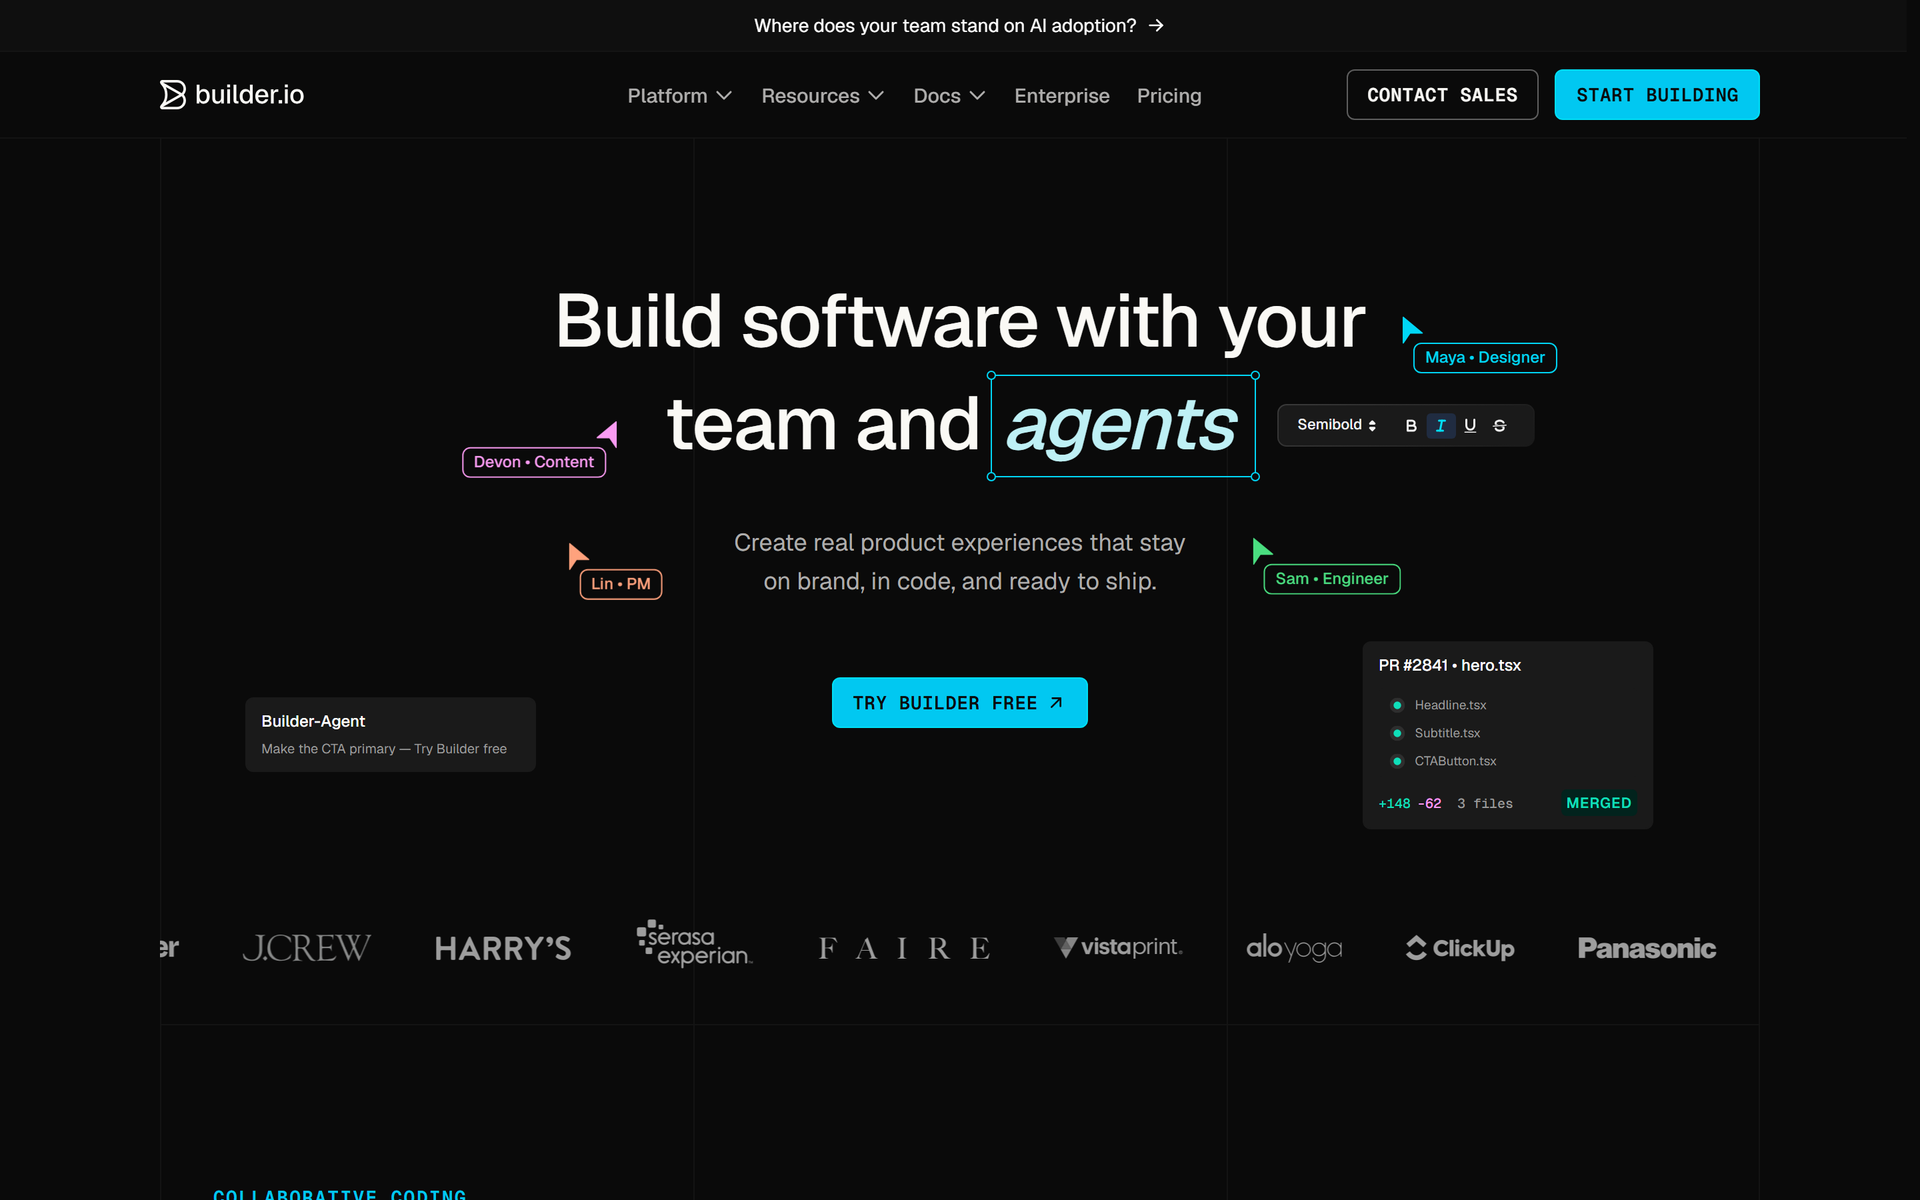Go to Pricing page
The width and height of the screenshot is (1920, 1200).
pos(1169,96)
